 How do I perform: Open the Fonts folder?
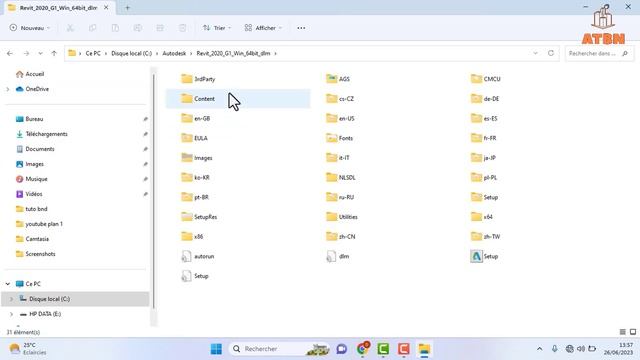tap(339, 138)
